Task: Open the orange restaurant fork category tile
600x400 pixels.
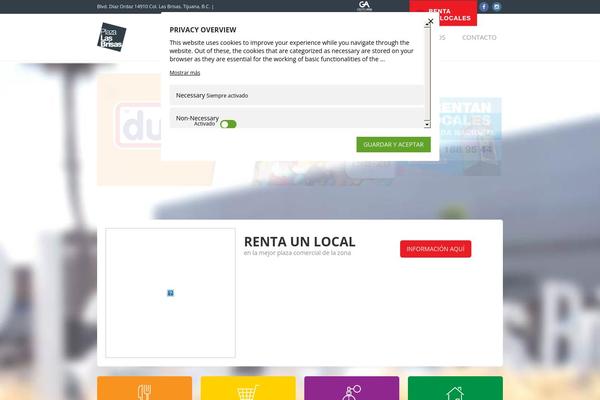Action: click(x=144, y=388)
